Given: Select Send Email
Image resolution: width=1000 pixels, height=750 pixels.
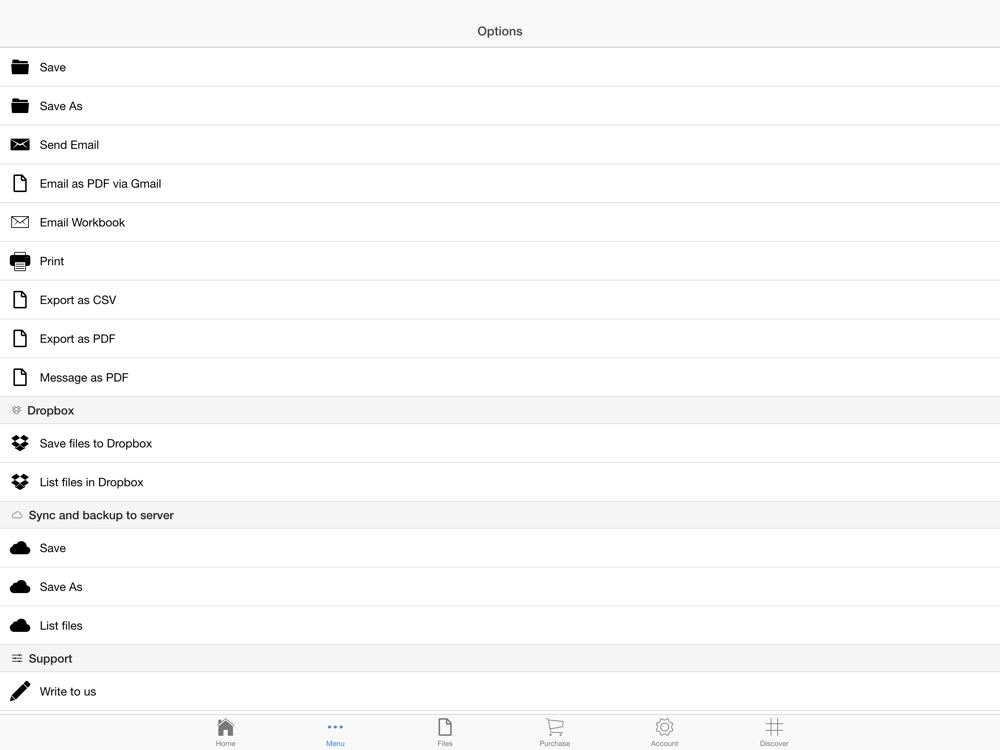Looking at the screenshot, I should (500, 145).
